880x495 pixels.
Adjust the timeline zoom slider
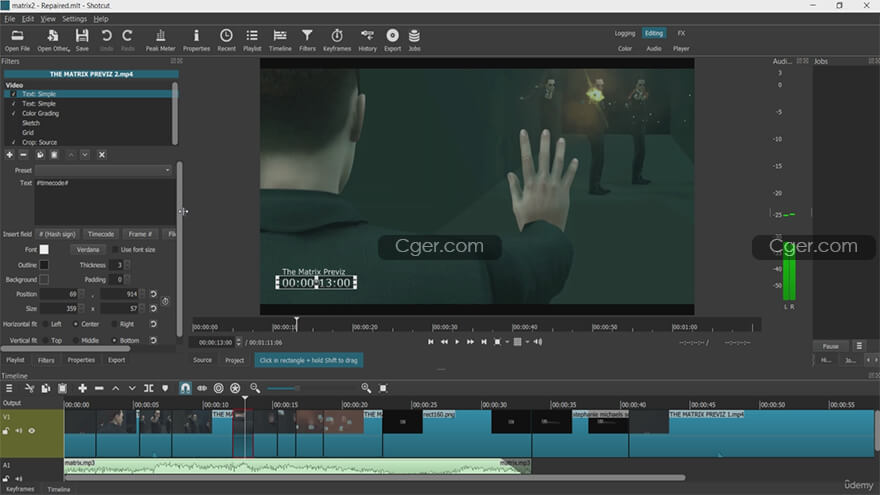coord(311,388)
